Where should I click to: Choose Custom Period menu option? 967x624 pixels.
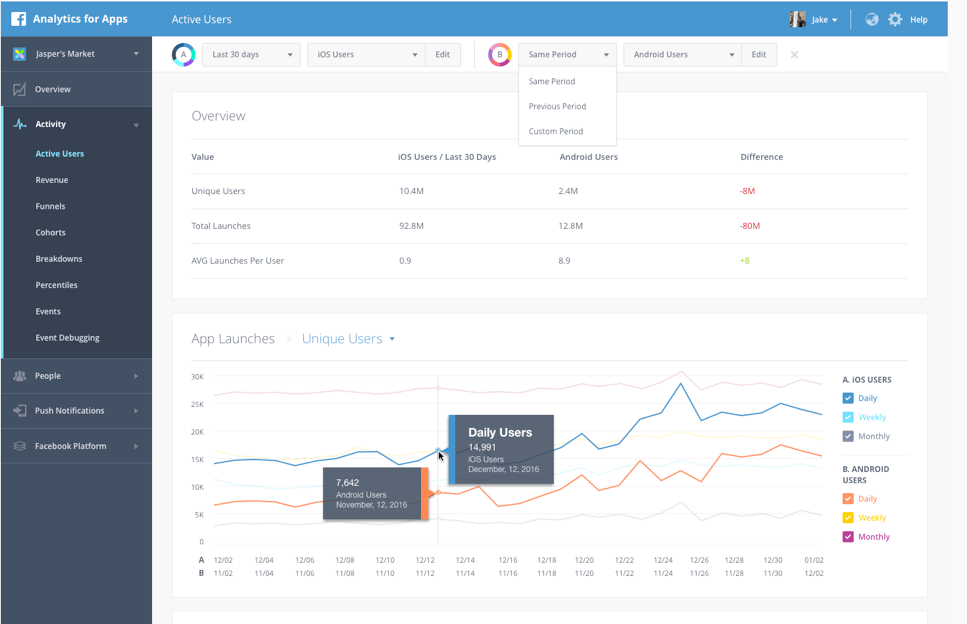(556, 131)
